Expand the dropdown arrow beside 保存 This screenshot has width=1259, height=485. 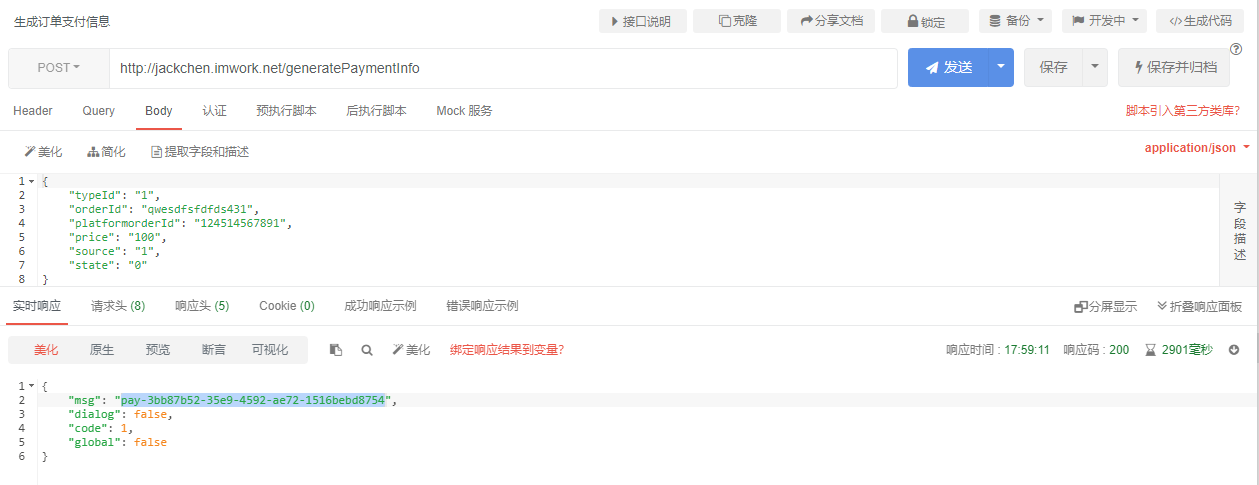1095,68
